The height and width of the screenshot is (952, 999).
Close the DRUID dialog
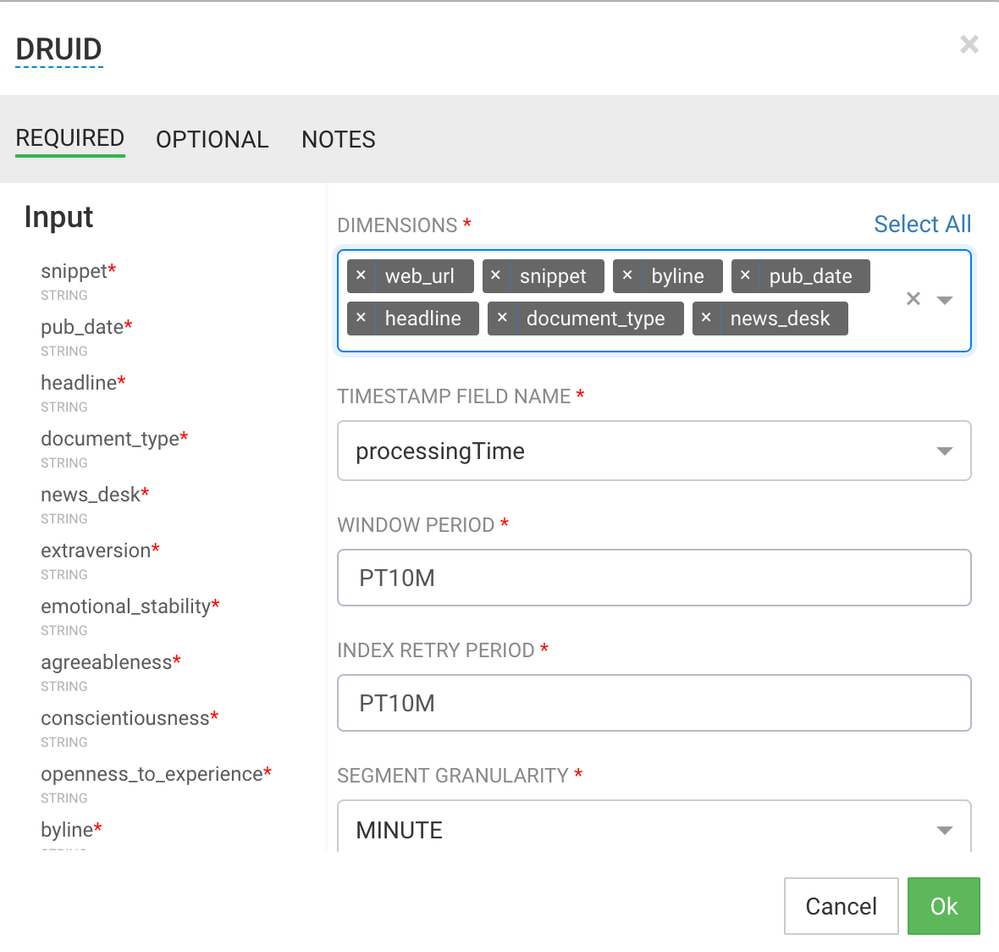tap(969, 45)
